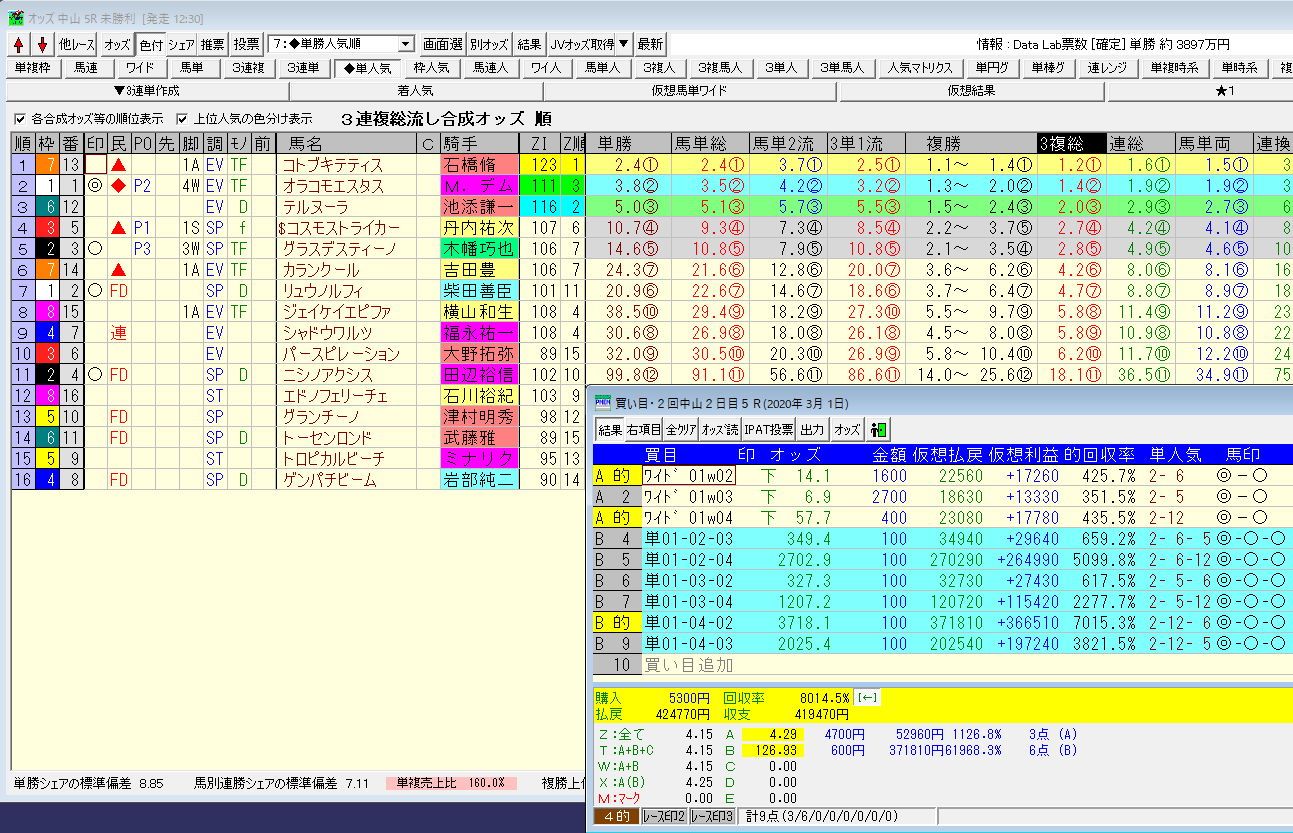Open the 7:◆単勝人気順 combo box
The image size is (1293, 833).
click(x=342, y=44)
